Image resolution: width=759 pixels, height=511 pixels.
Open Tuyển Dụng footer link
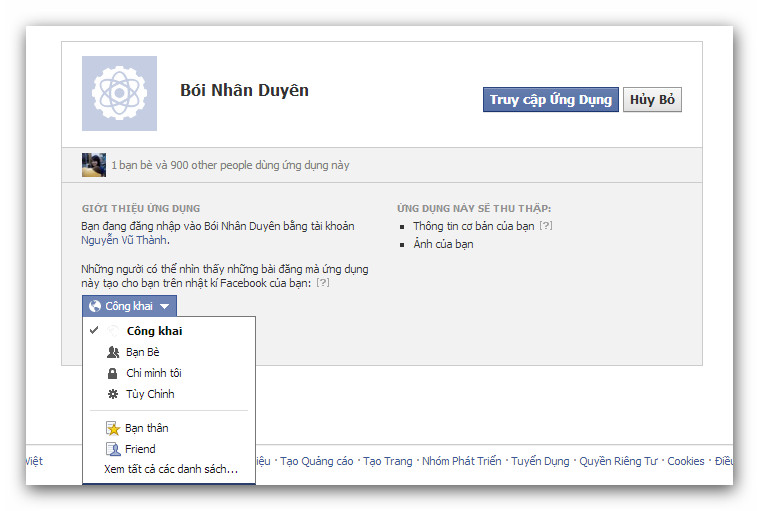(540, 461)
